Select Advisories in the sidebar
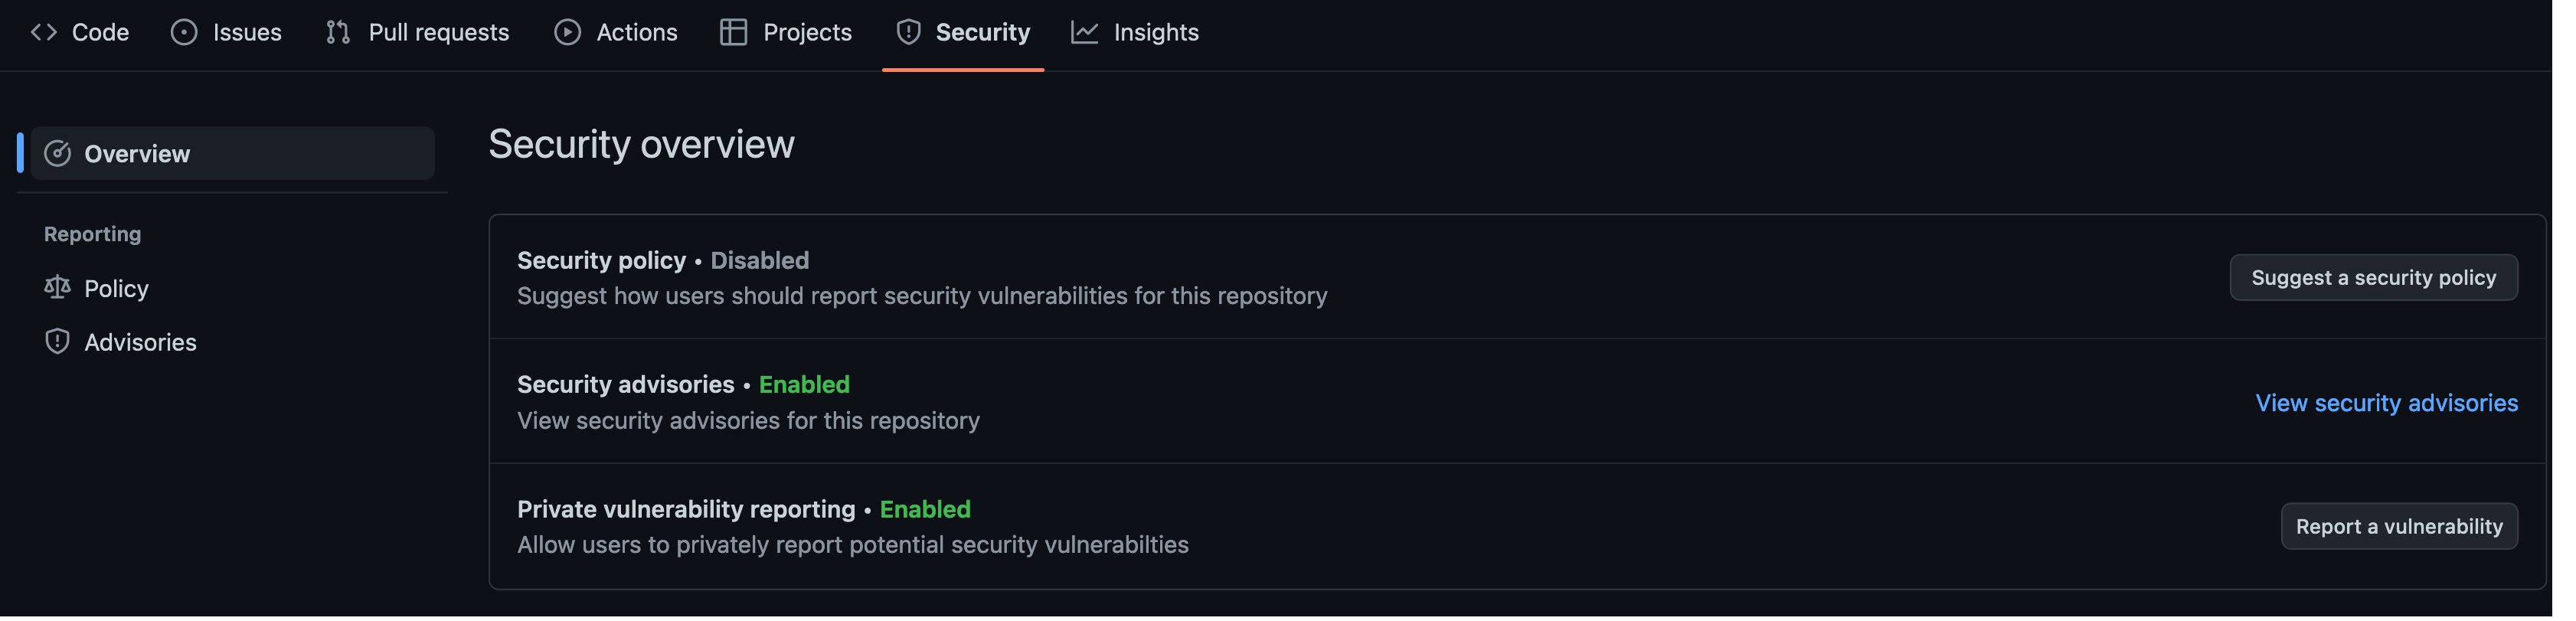 pyautogui.click(x=140, y=341)
